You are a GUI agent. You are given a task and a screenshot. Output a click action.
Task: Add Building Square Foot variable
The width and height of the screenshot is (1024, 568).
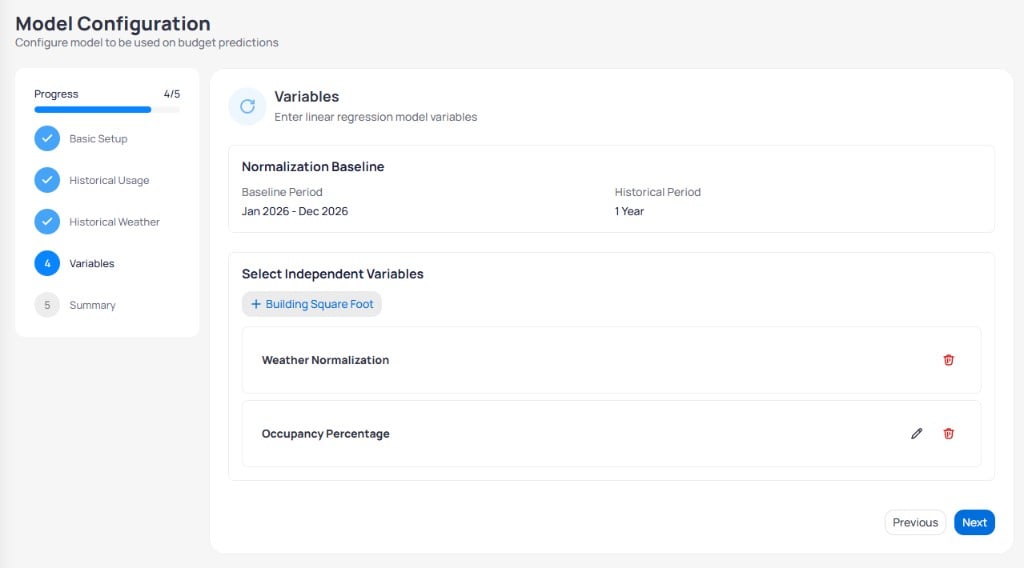(x=312, y=304)
